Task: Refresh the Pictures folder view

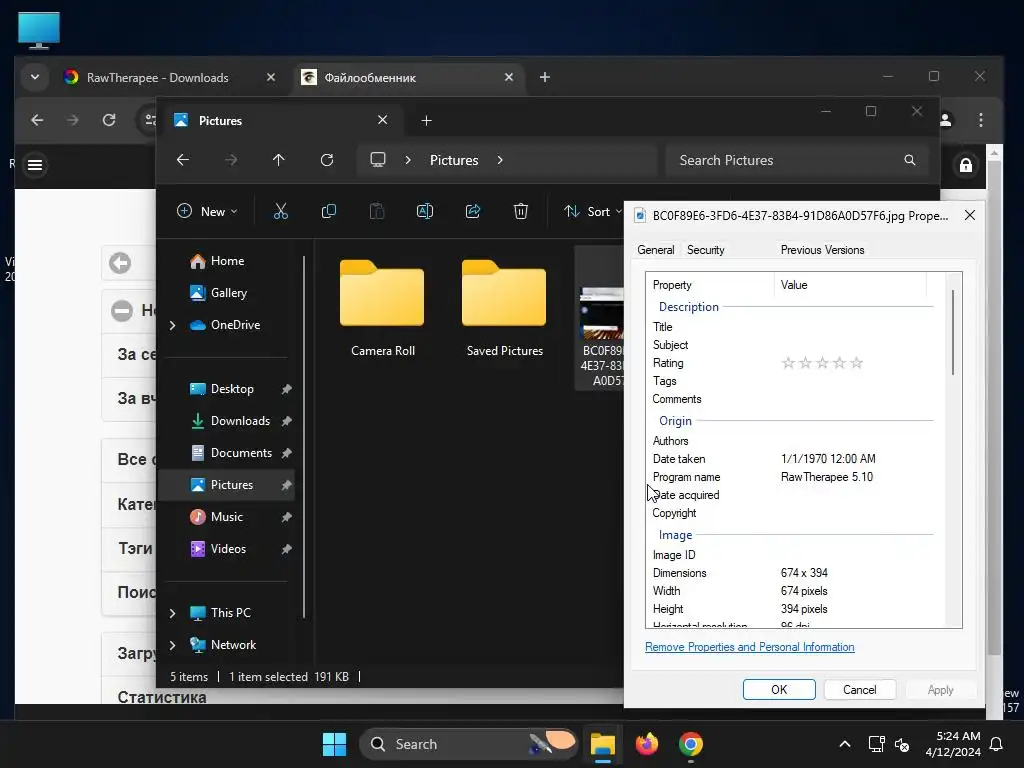Action: coord(327,160)
